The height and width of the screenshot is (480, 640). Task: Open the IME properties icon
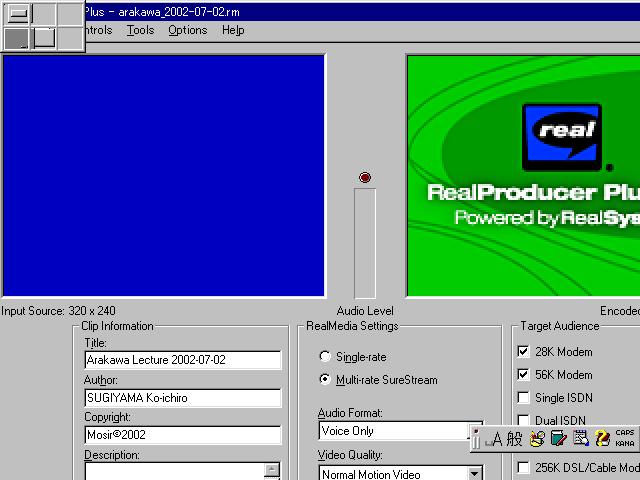580,439
